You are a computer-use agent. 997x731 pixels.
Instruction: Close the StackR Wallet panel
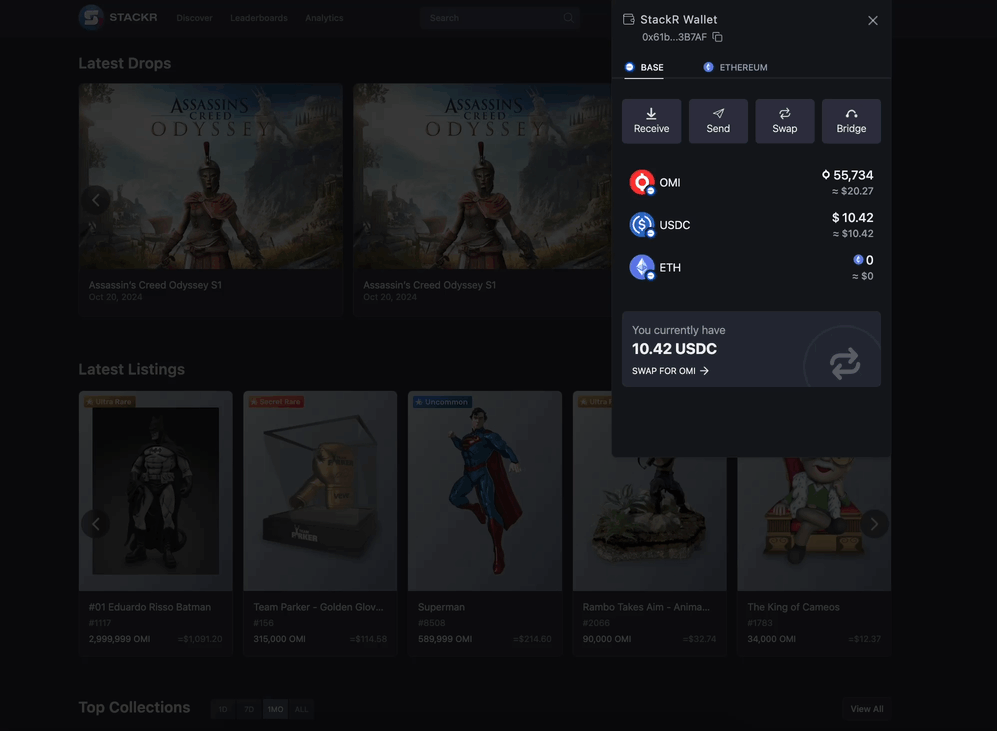coord(872,20)
